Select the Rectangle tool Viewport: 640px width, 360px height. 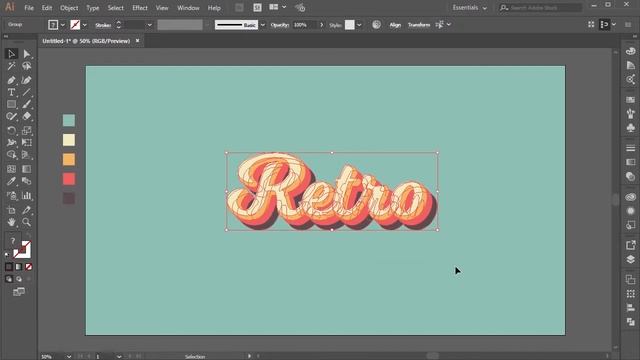click(11, 104)
